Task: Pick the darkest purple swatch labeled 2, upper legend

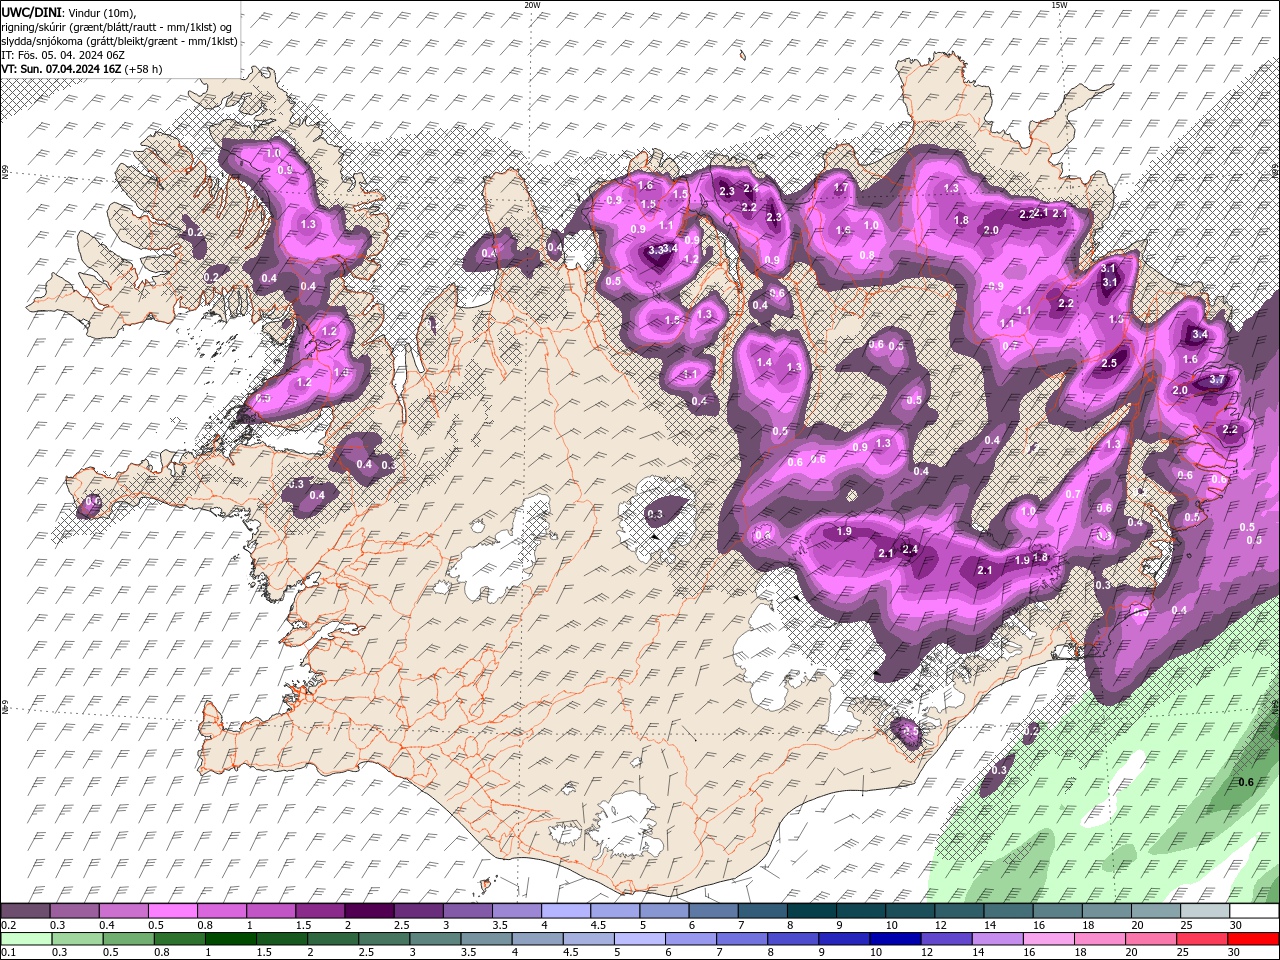Action: [368, 911]
